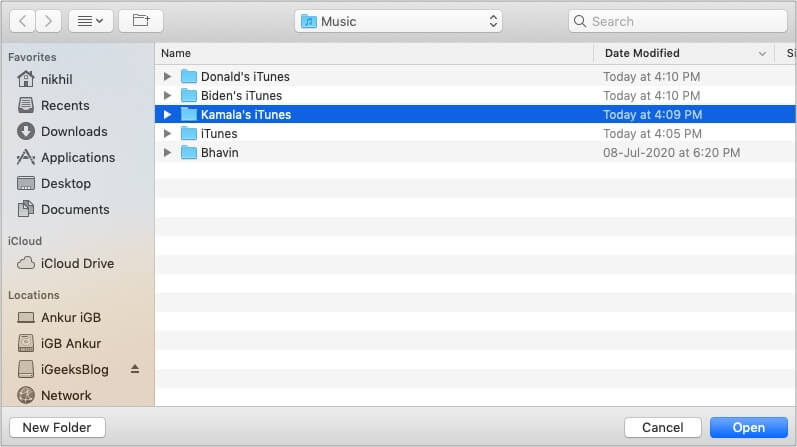Click the Applications sidebar icon
The height and width of the screenshot is (447, 797).
point(26,157)
